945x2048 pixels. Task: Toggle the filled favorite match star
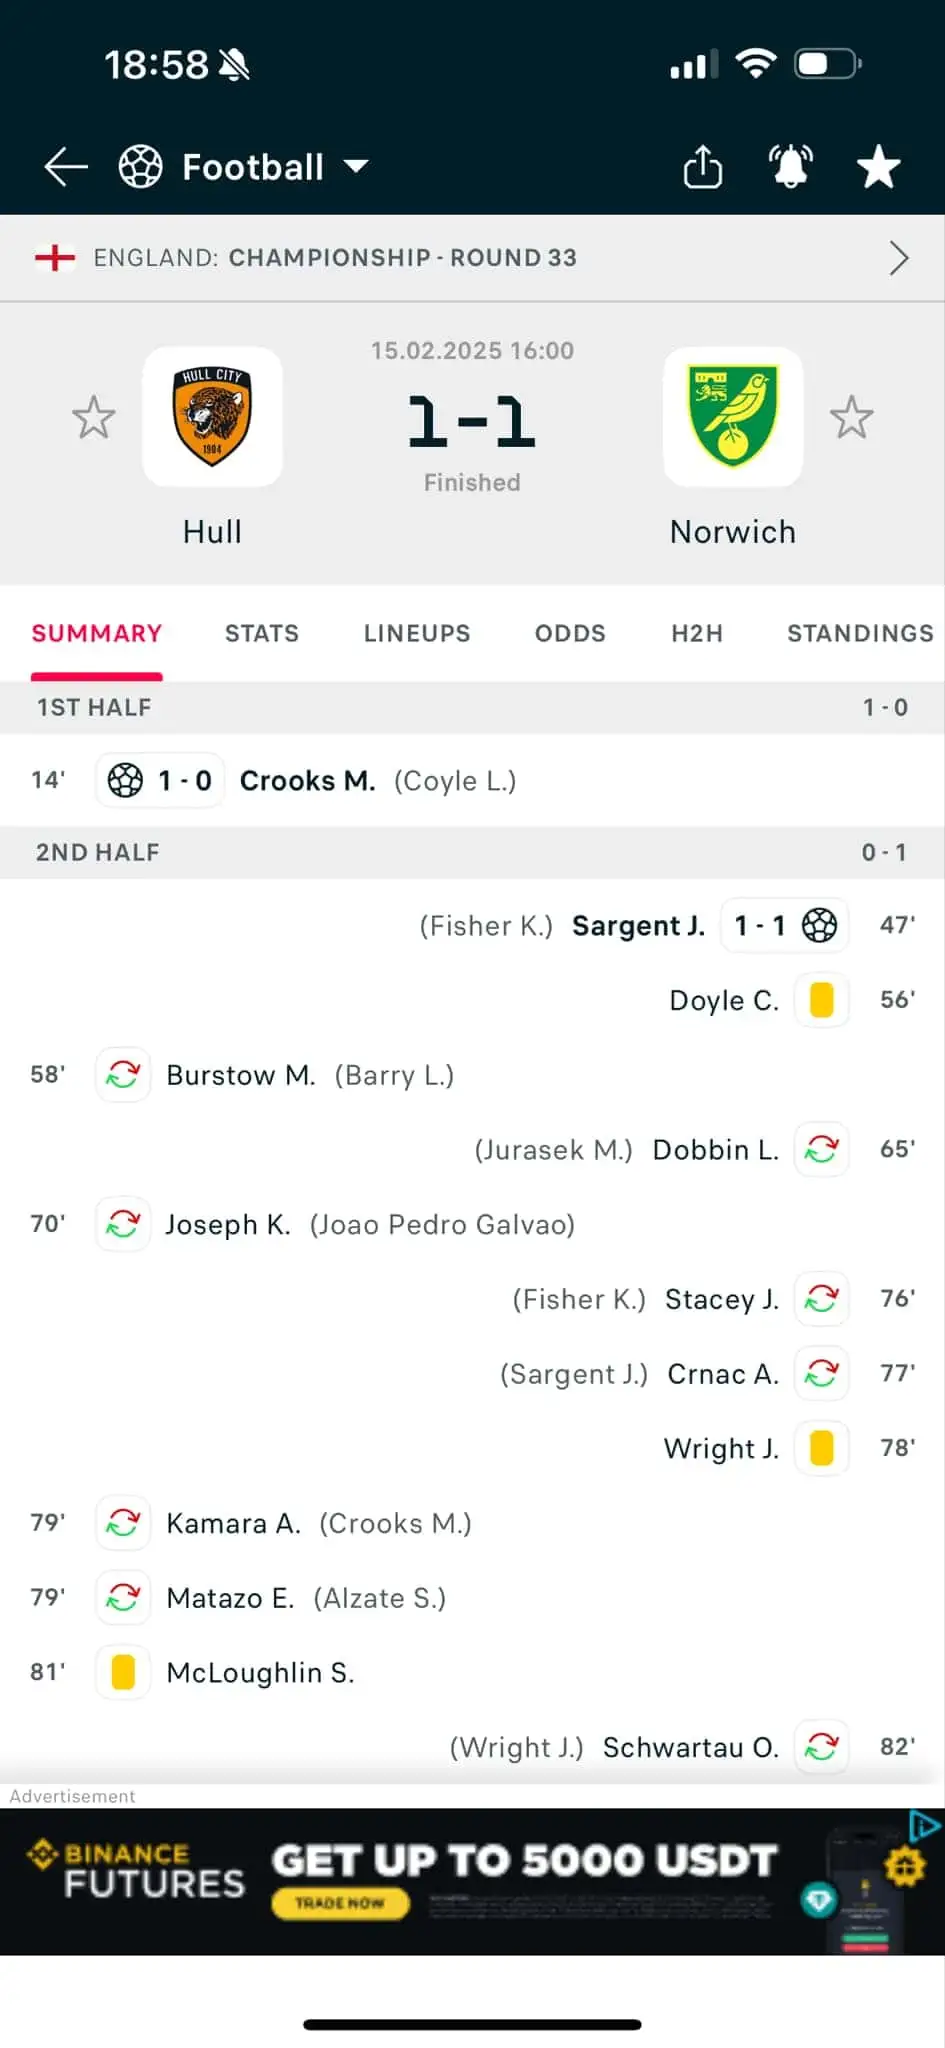(x=878, y=167)
